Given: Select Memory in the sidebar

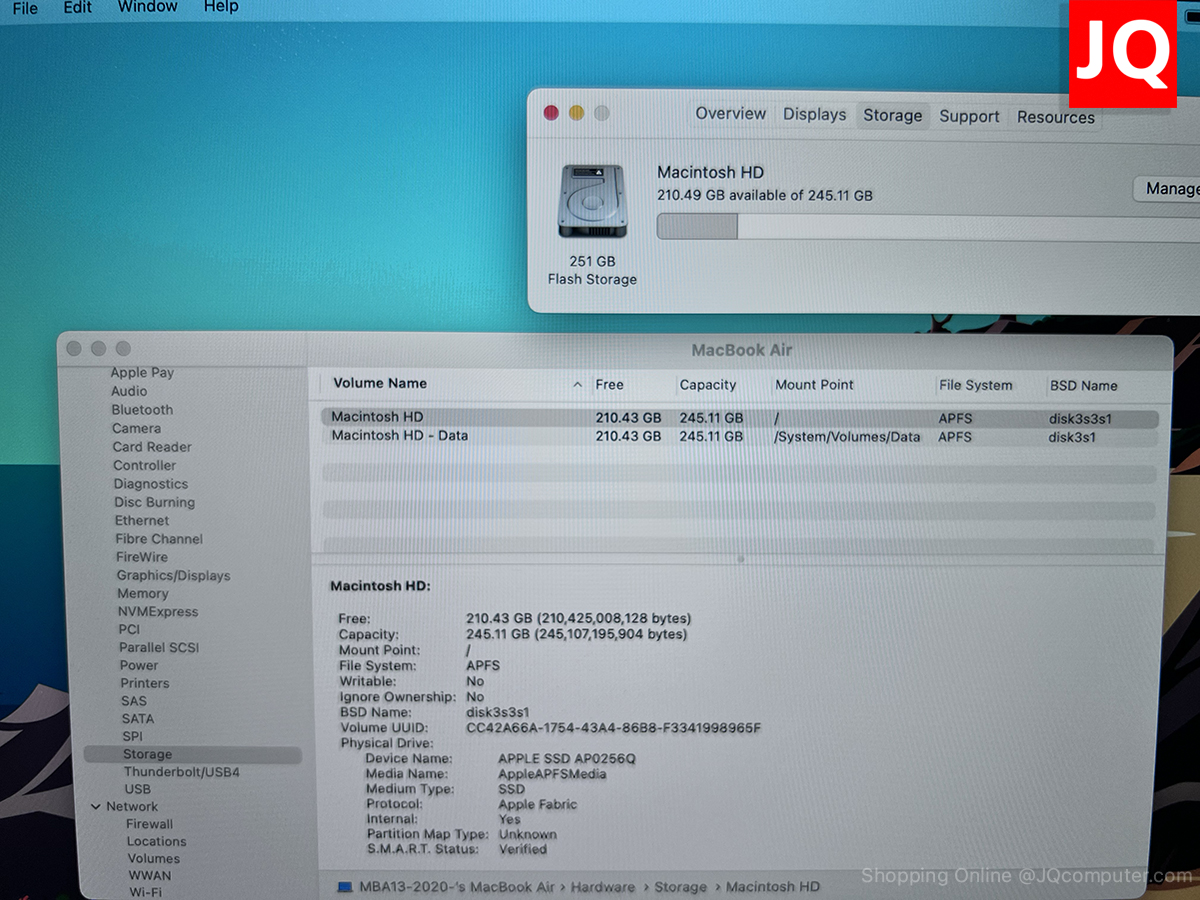Looking at the screenshot, I should 142,594.
